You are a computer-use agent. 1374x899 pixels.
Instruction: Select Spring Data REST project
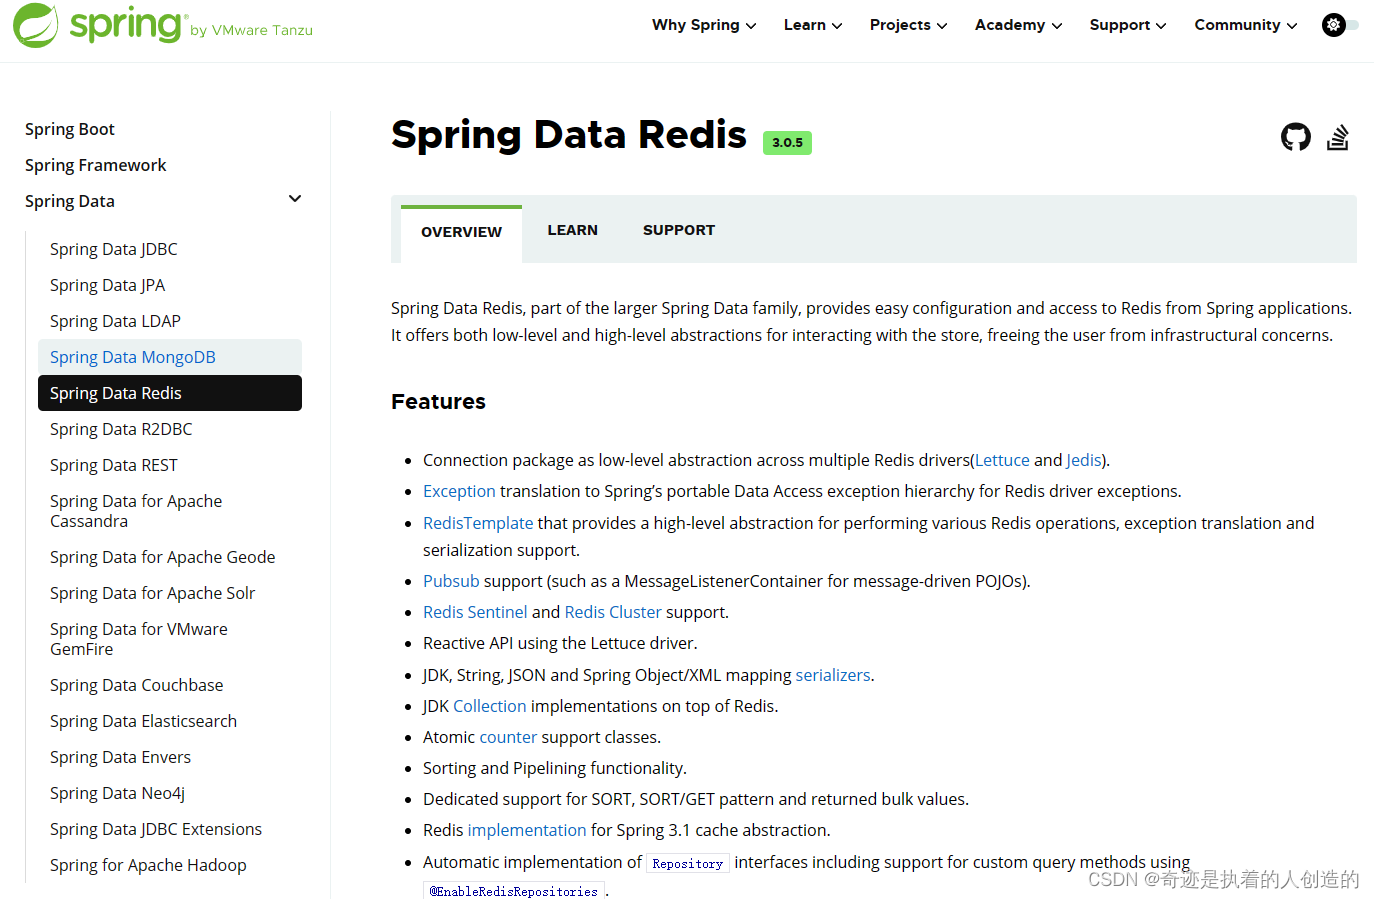(x=114, y=465)
